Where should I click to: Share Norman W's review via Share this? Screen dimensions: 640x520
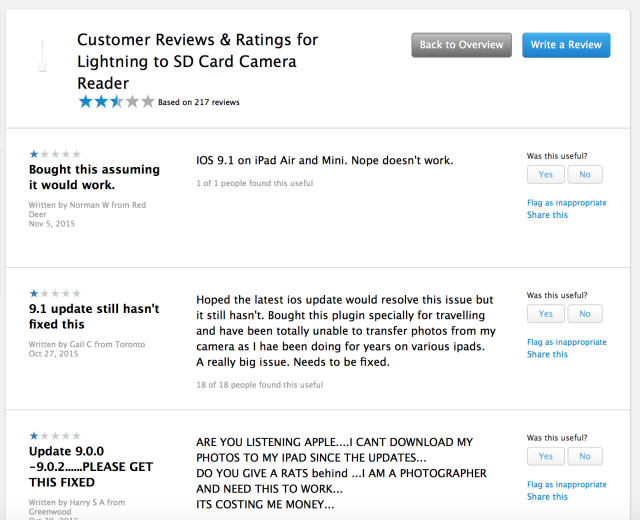pos(547,215)
